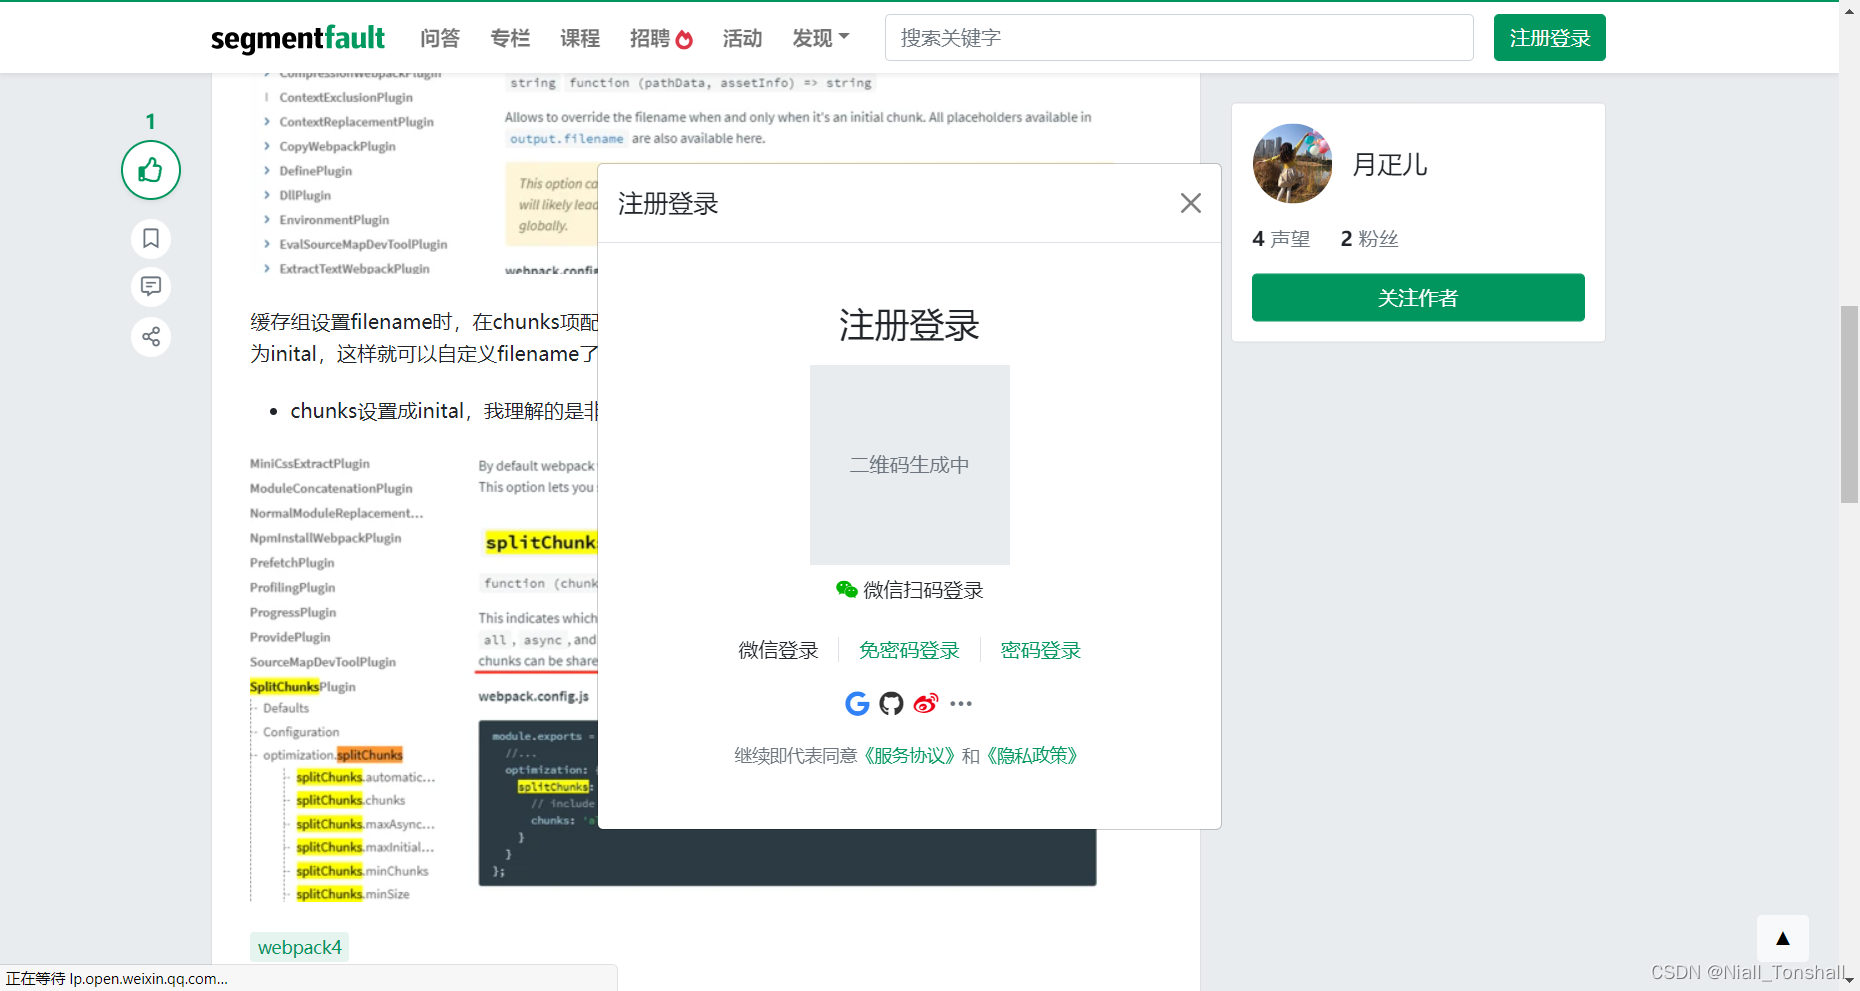
Task: Click the page vertical scrollbar thumb
Action: click(1849, 405)
